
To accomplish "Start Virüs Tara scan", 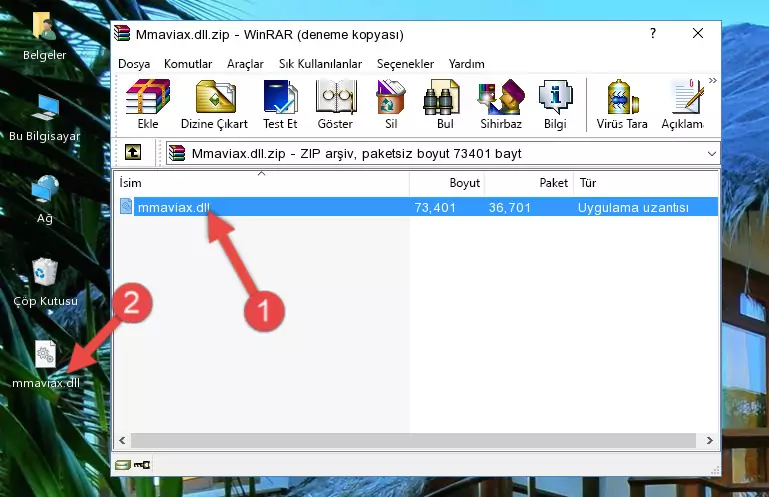I will tap(622, 104).
